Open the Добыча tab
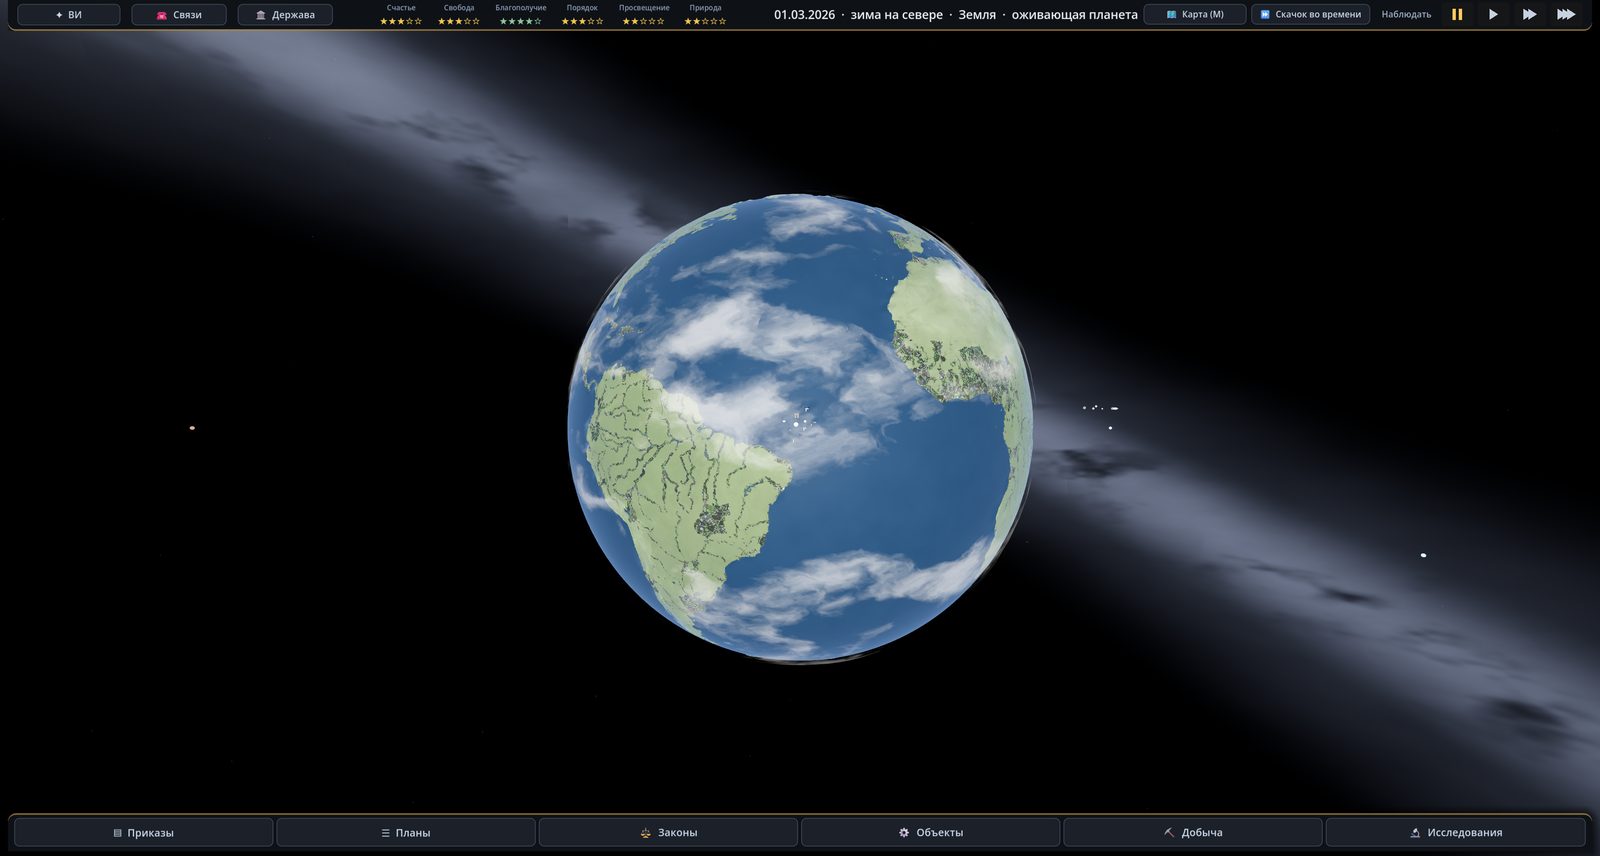 (1193, 832)
